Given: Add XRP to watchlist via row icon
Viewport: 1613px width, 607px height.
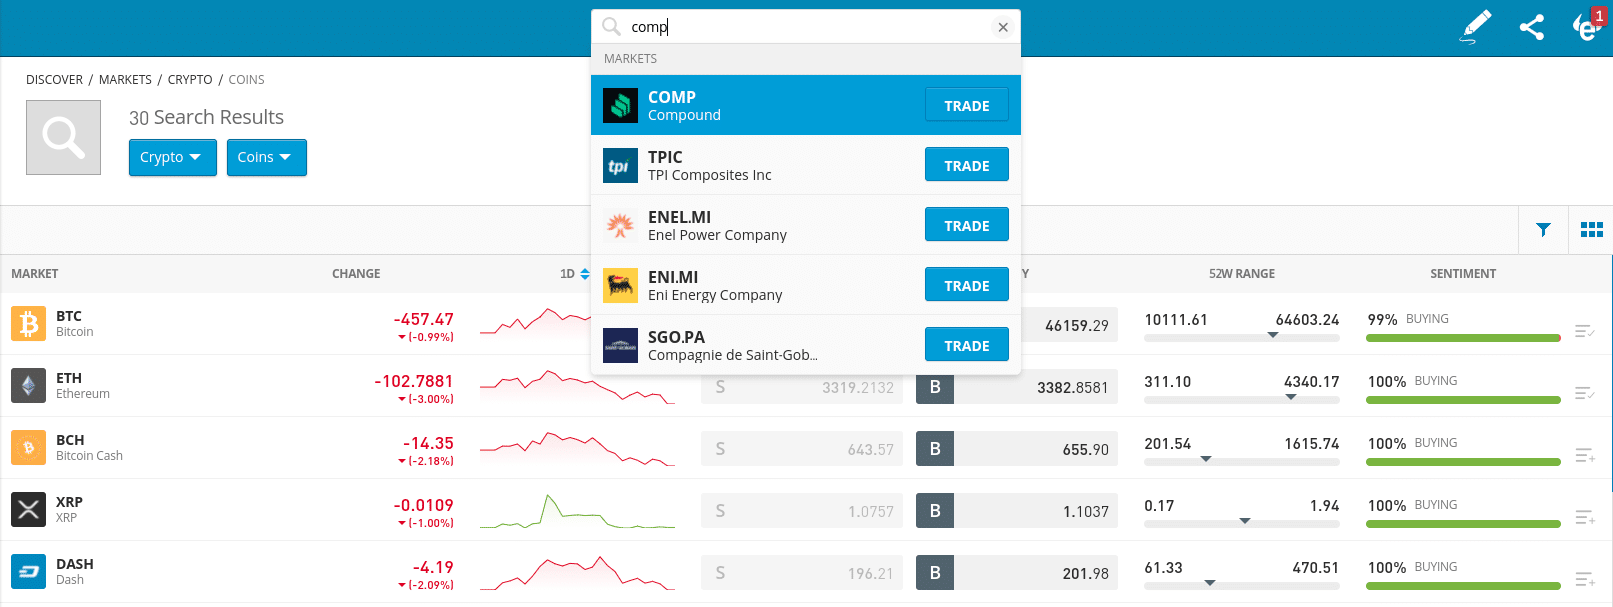Looking at the screenshot, I should click(1584, 517).
